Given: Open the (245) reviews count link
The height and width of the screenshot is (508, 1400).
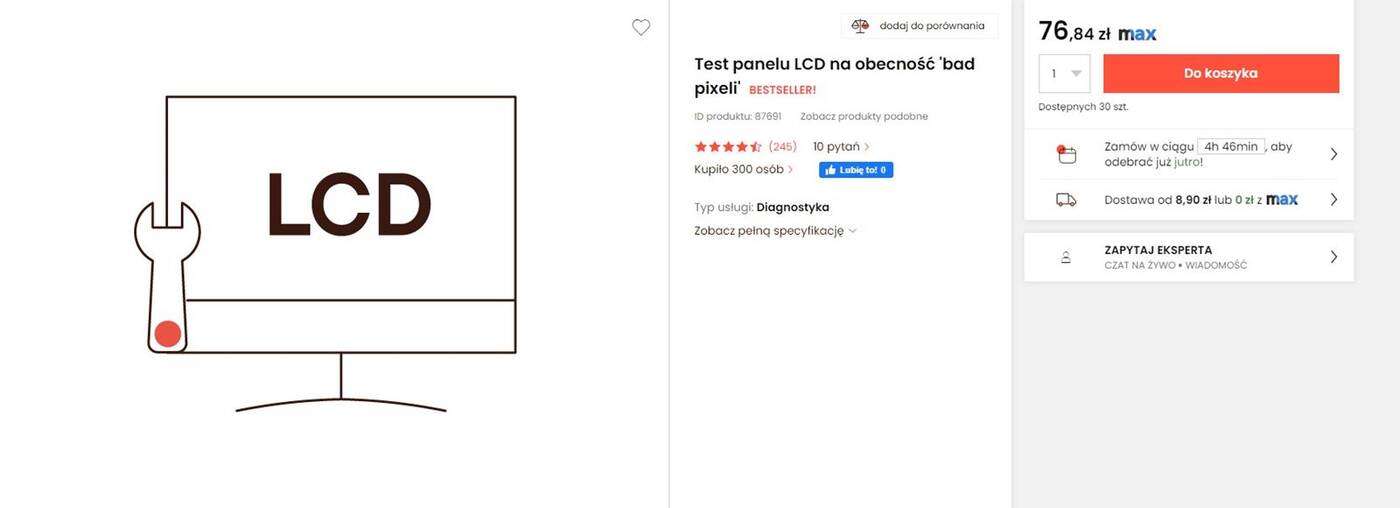Looking at the screenshot, I should [782, 147].
